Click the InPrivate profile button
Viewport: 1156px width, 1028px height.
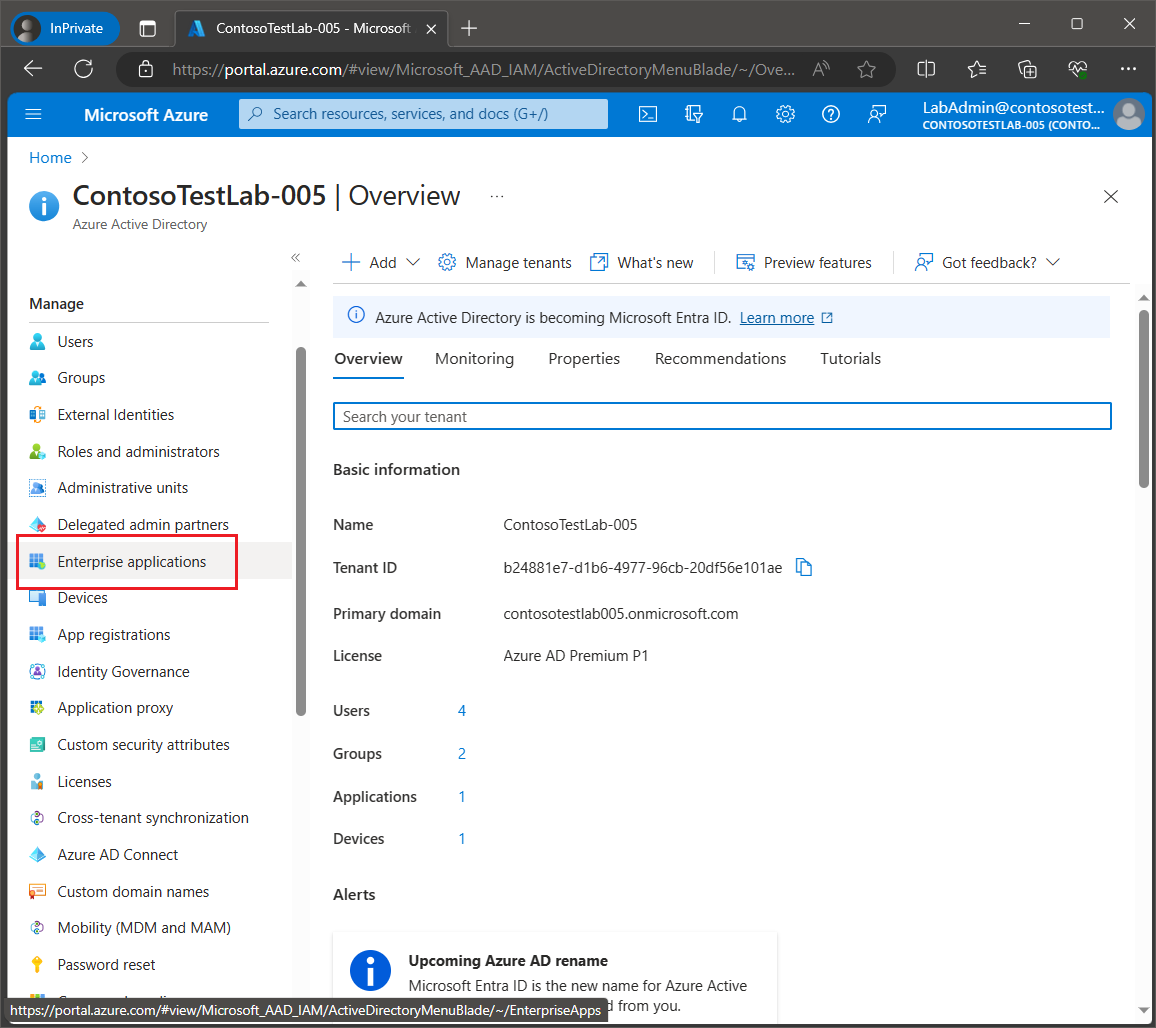pyautogui.click(x=65, y=29)
